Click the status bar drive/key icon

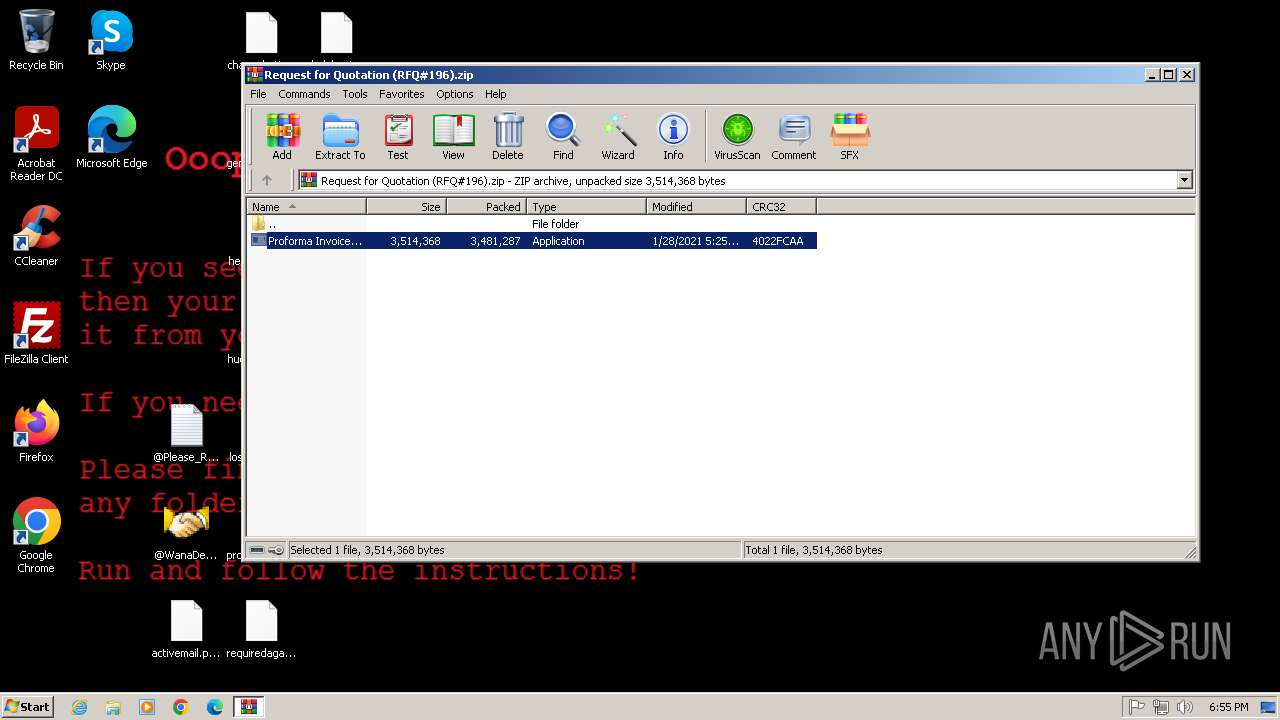tap(265, 550)
